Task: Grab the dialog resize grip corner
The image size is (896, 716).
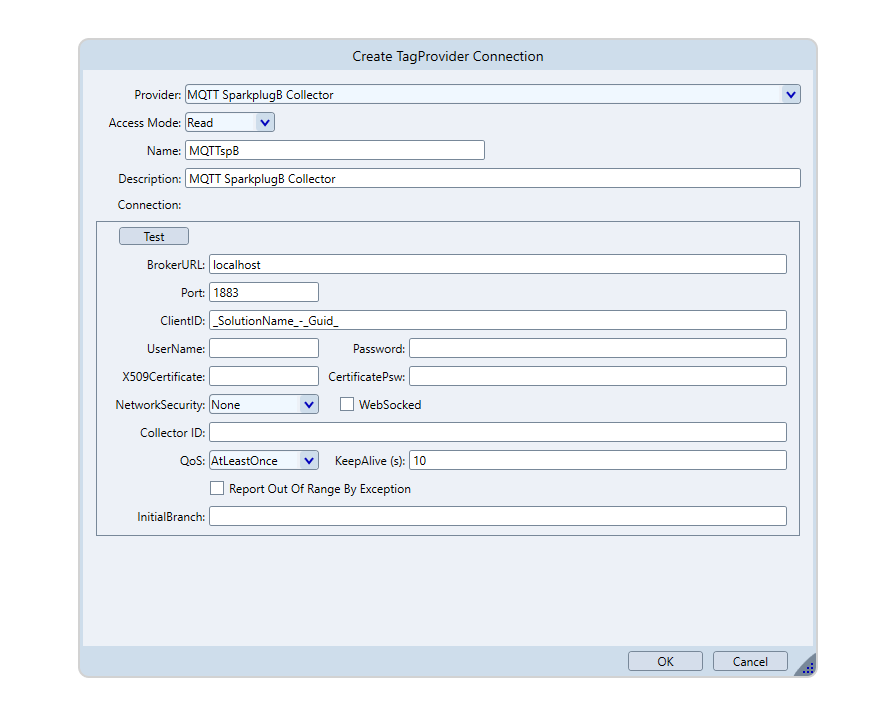Action: (x=806, y=666)
